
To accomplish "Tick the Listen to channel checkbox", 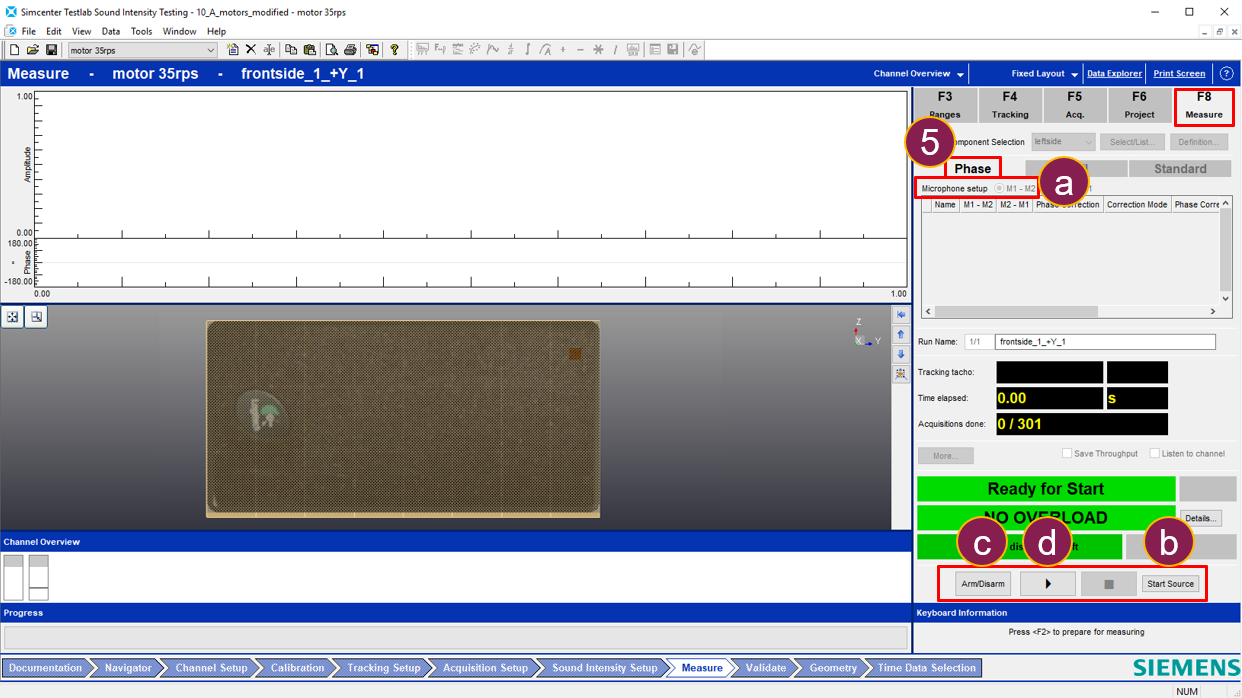I will (1155, 453).
